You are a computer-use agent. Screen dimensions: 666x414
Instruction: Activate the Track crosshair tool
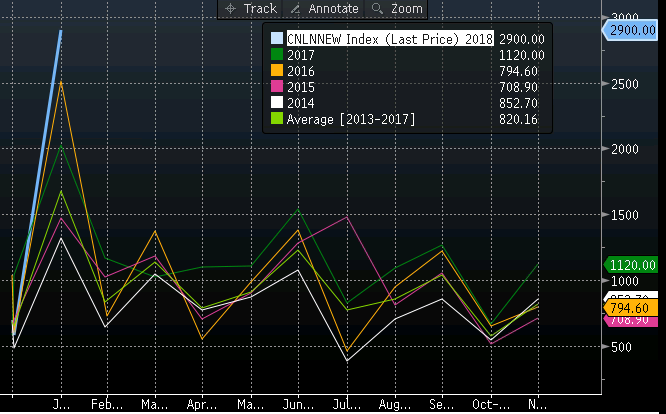[x=251, y=8]
